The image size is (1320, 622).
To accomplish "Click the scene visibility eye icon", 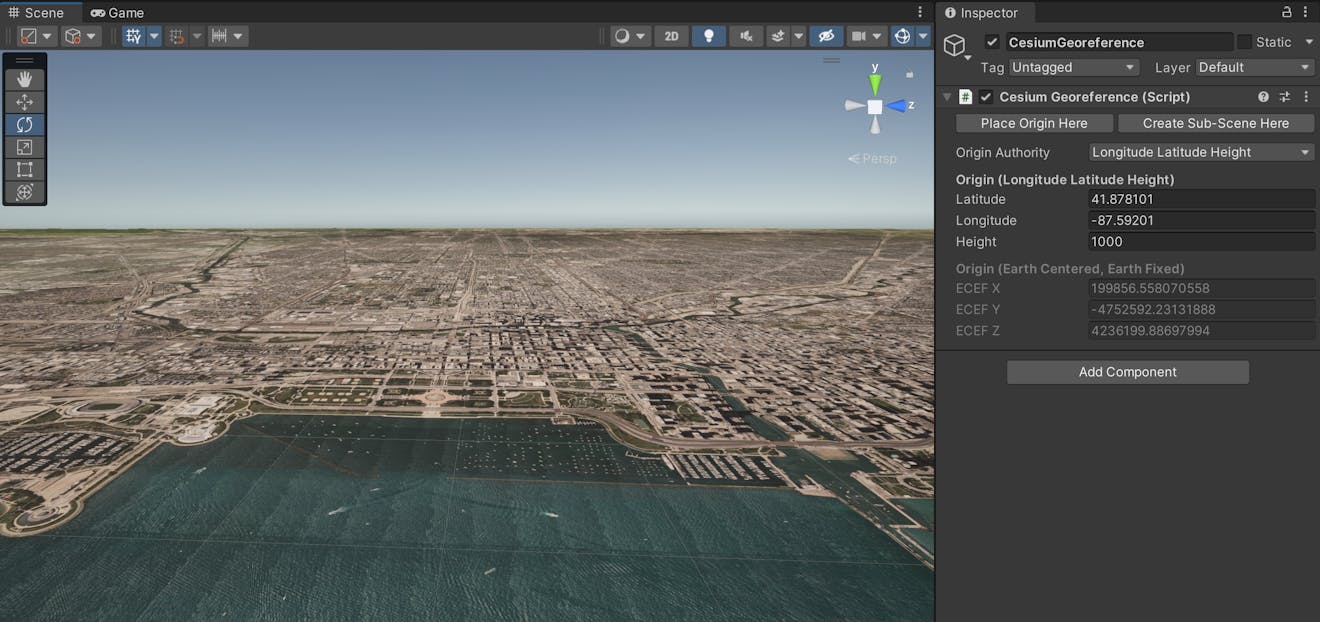I will pos(826,35).
